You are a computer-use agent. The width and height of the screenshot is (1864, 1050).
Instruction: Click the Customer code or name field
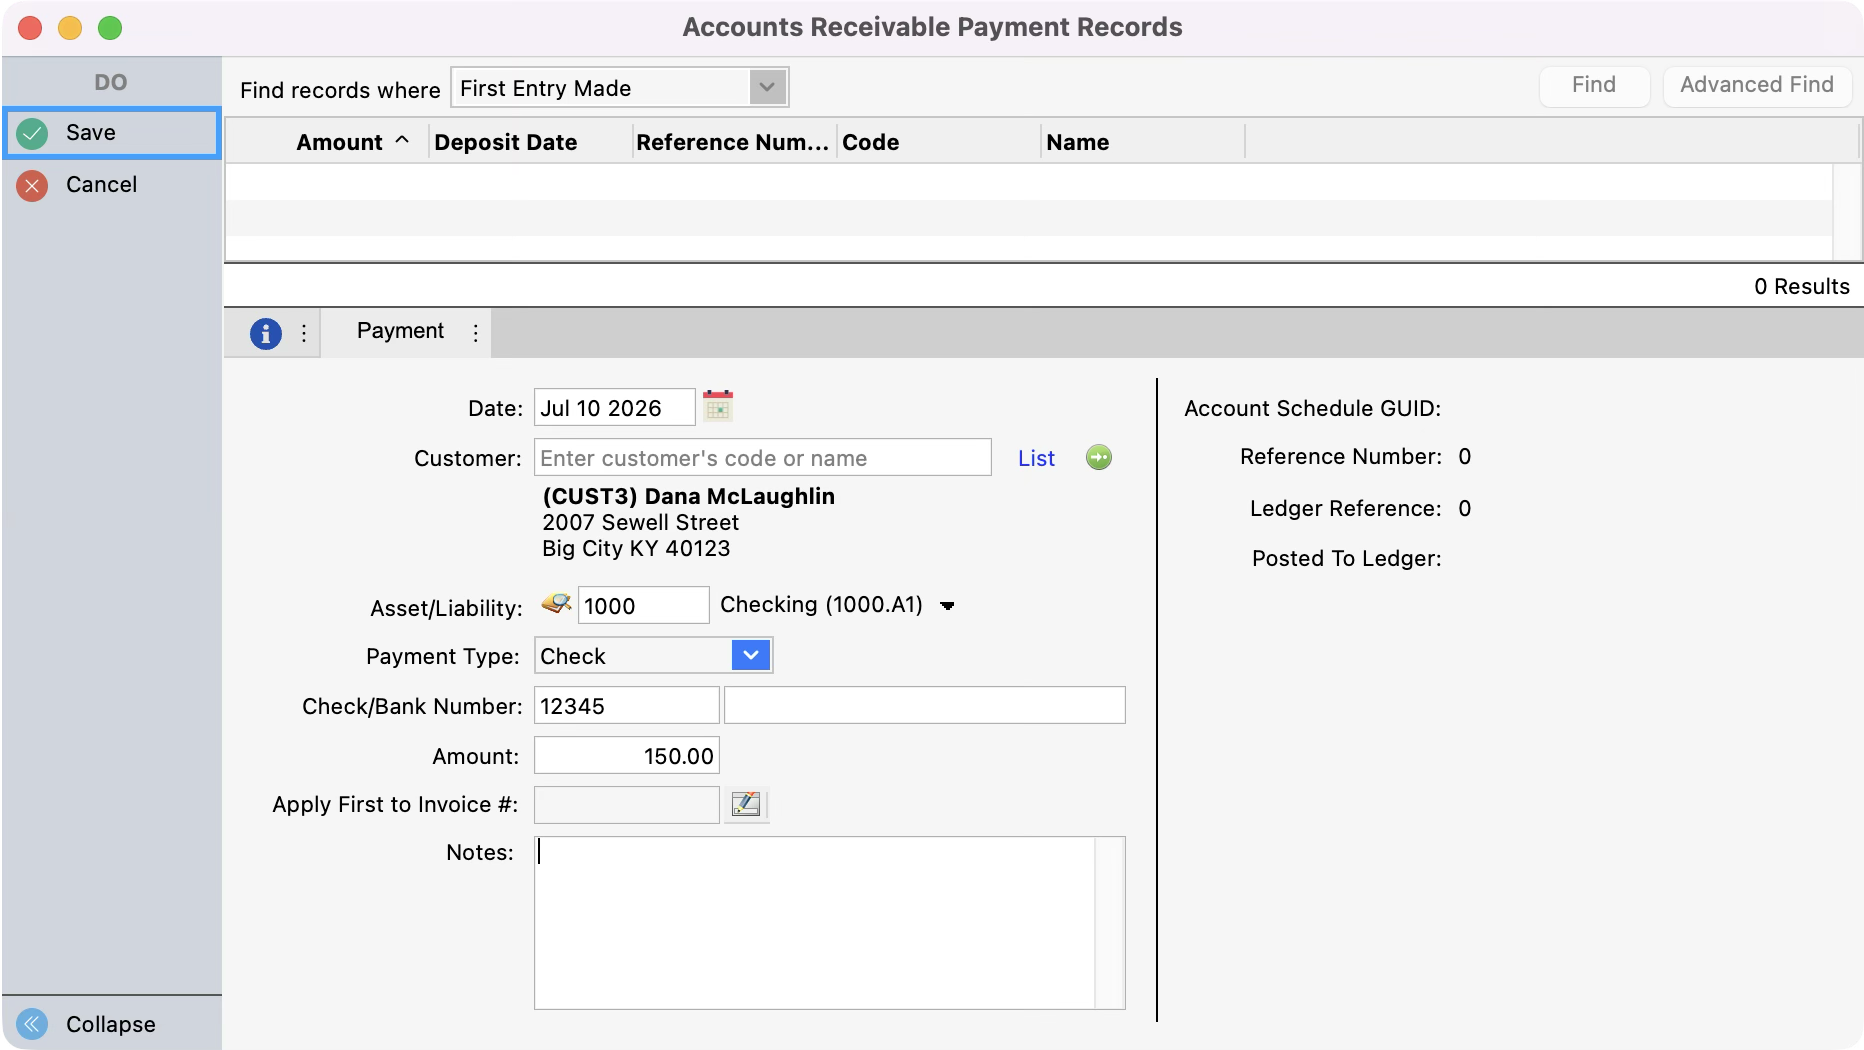tap(762, 458)
